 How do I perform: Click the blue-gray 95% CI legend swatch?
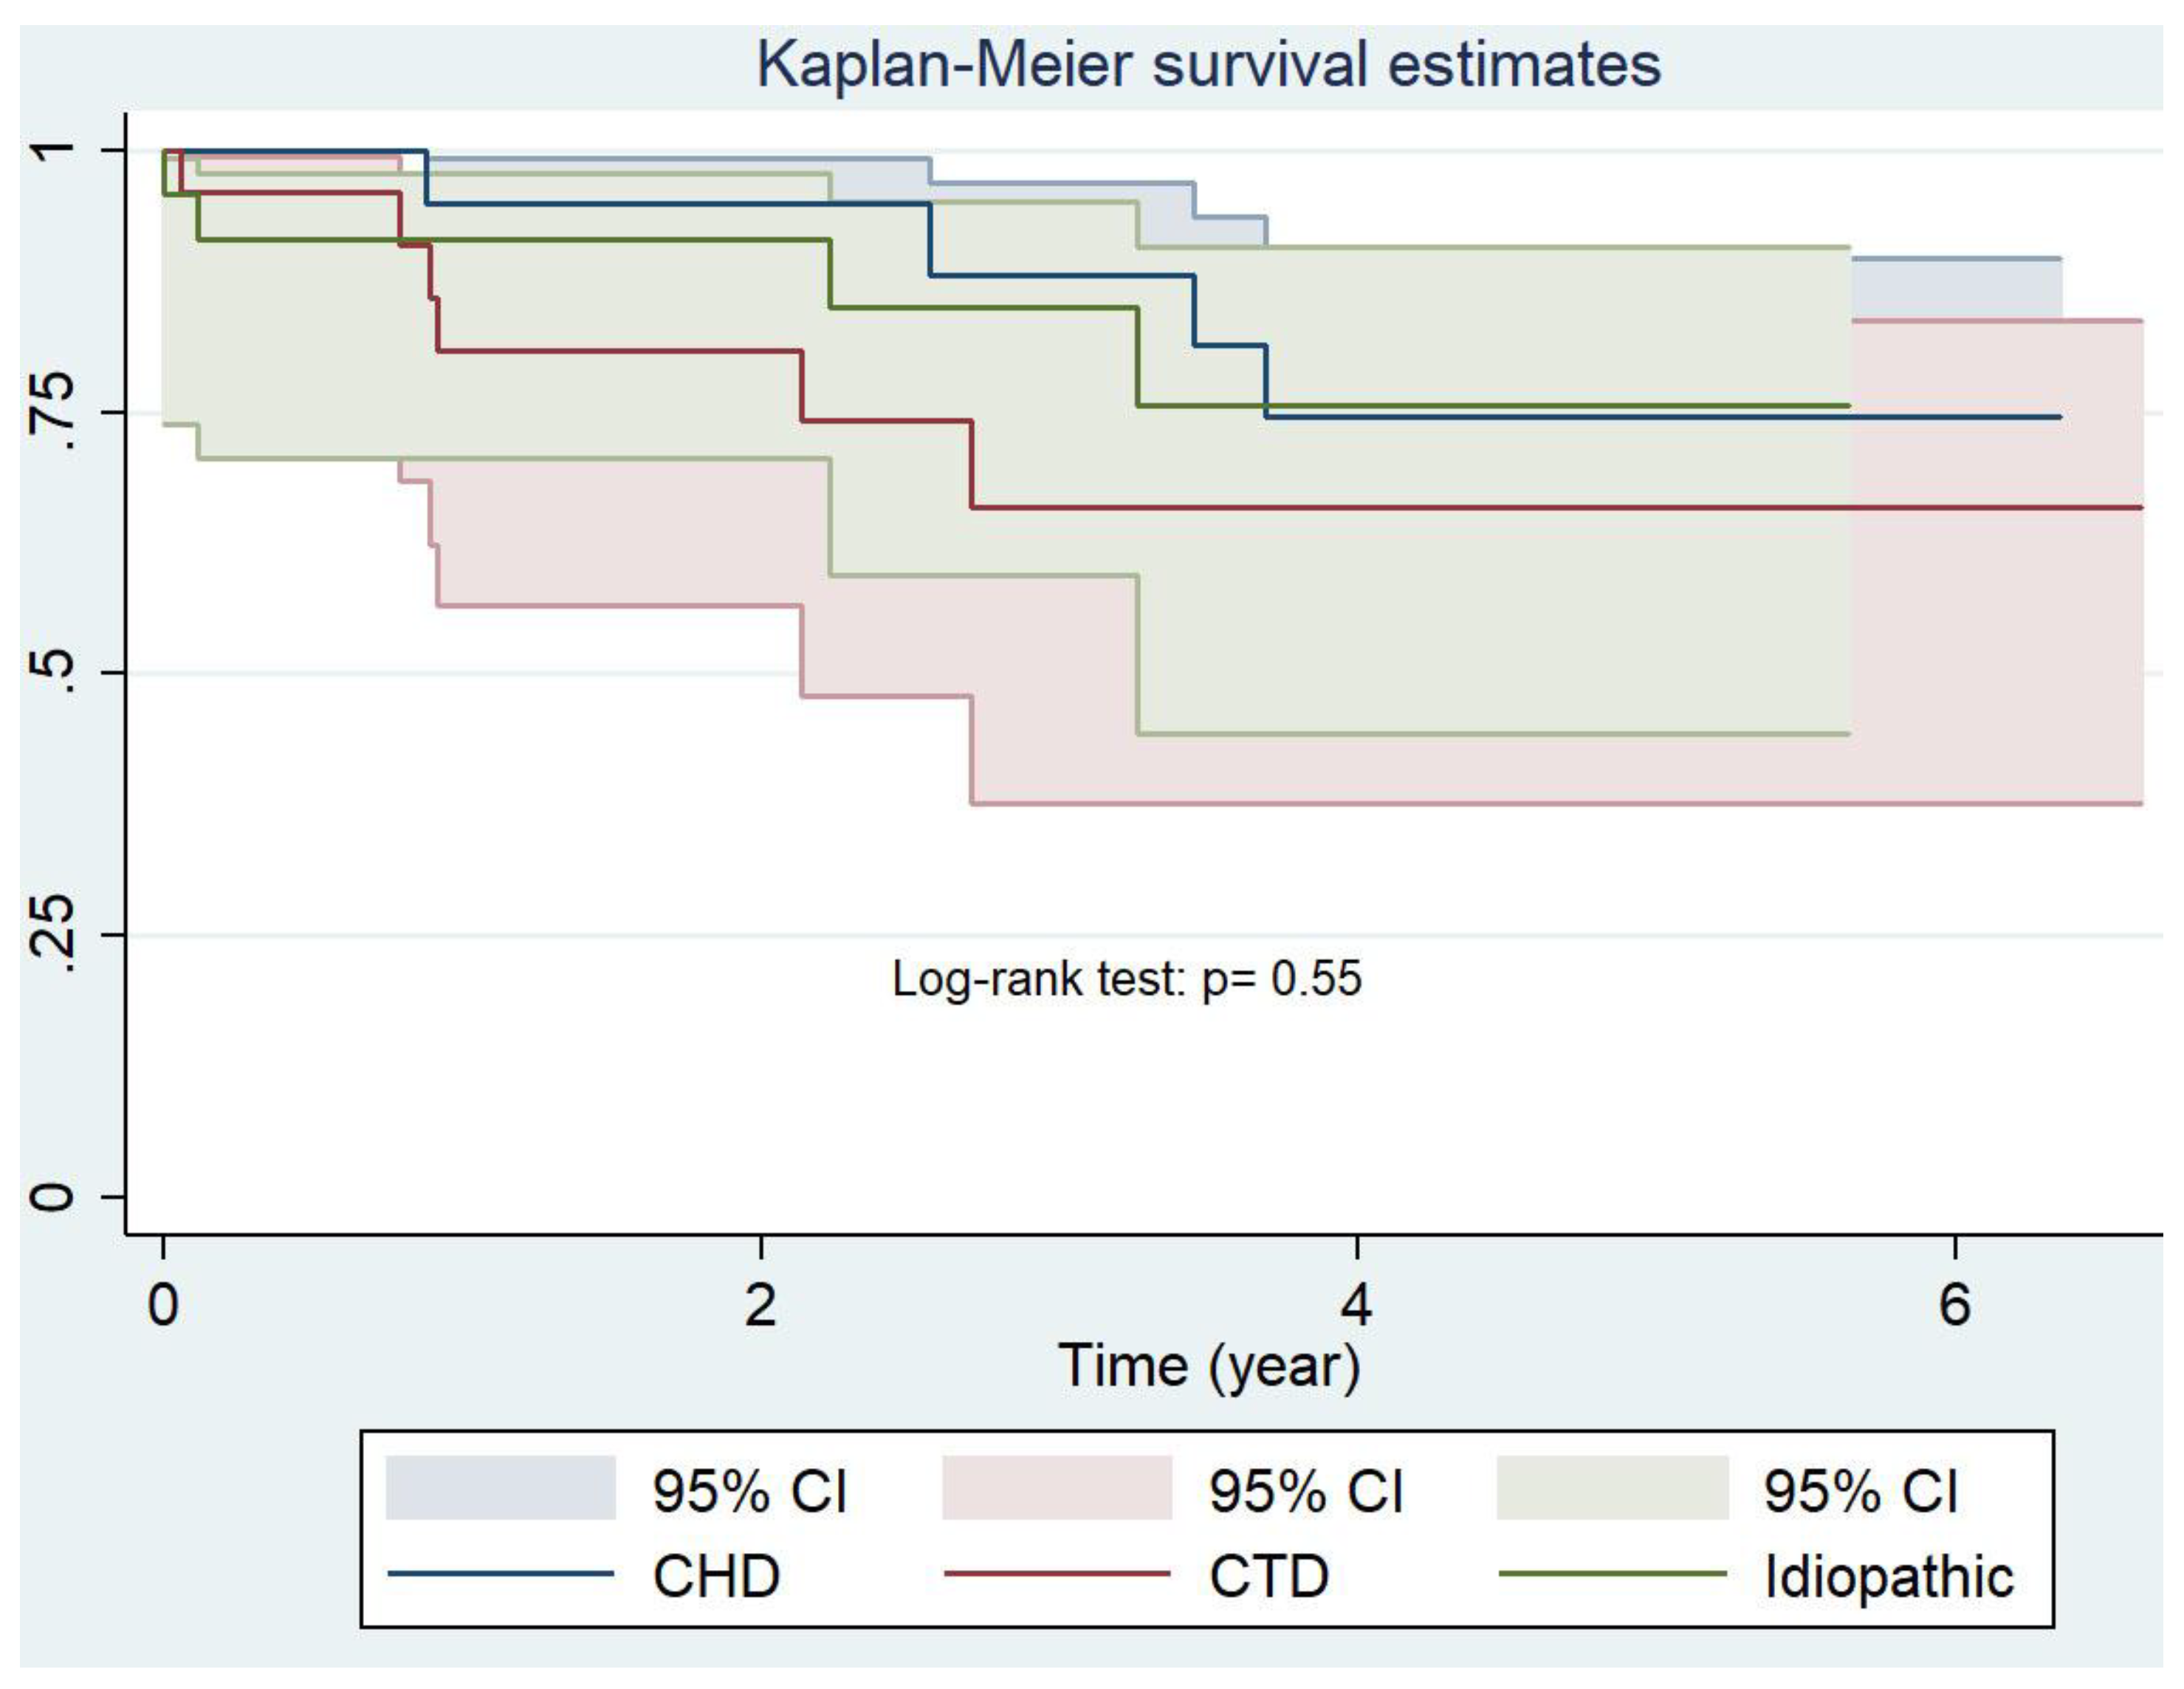pos(500,1488)
